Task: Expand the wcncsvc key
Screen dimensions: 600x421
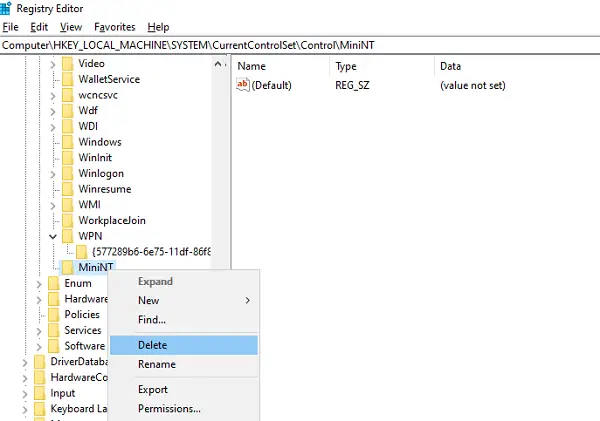Action: tap(53, 96)
